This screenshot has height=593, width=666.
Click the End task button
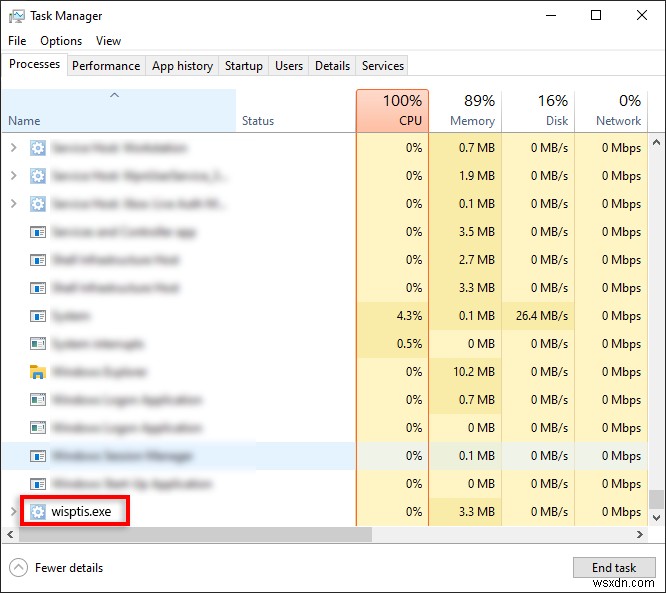point(614,568)
